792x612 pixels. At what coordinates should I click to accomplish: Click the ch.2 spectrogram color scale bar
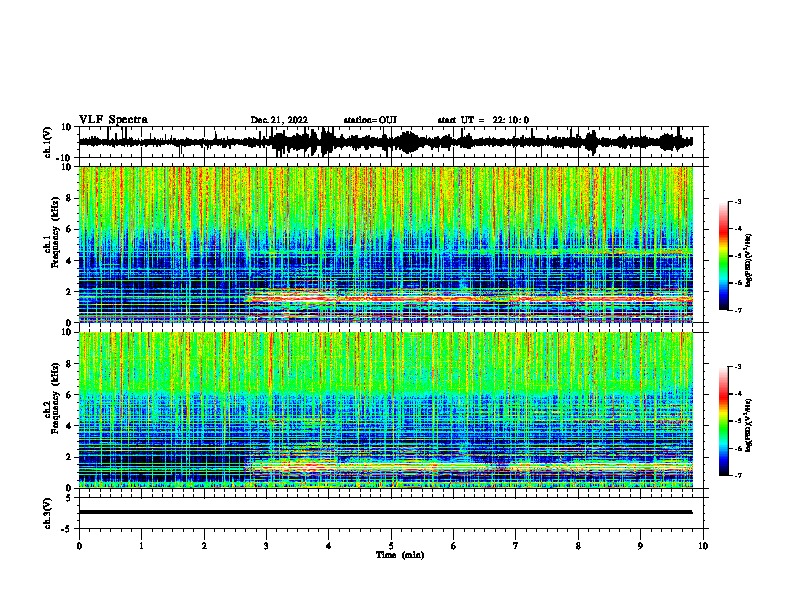tap(723, 421)
